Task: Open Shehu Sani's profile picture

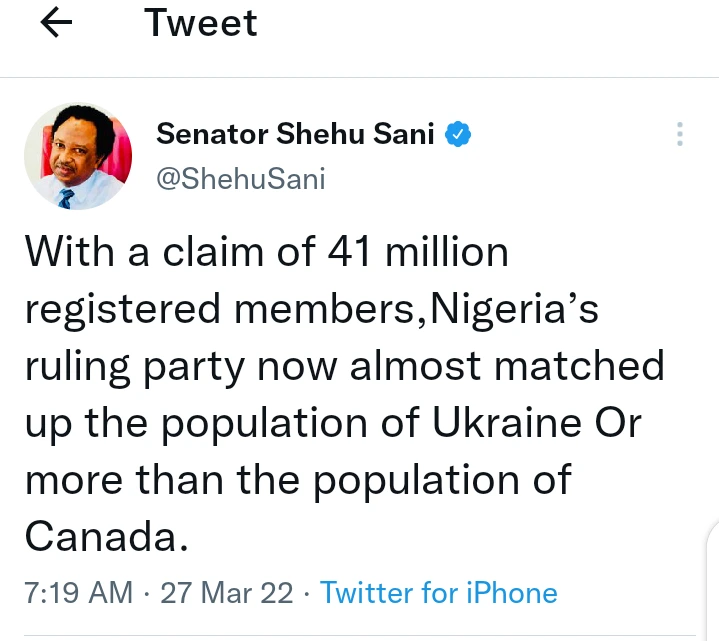Action: click(78, 157)
